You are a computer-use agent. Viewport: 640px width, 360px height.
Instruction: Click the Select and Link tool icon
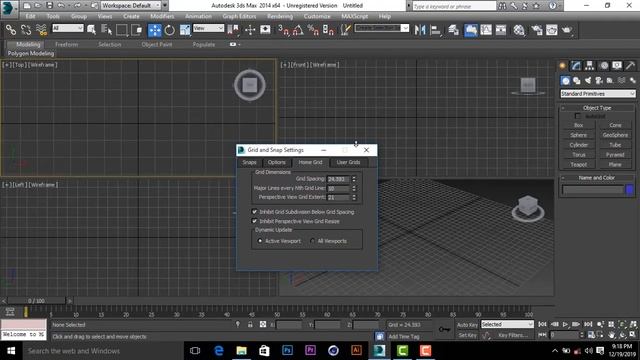(11, 30)
